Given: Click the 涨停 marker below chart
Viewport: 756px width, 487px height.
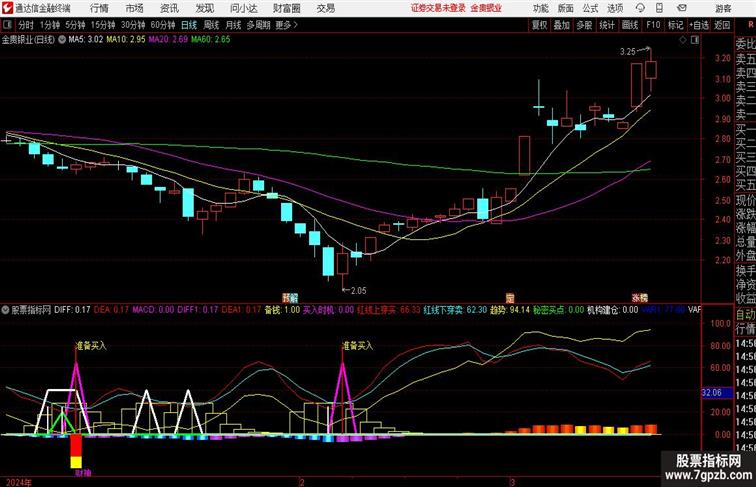Looking at the screenshot, I should tap(640, 298).
